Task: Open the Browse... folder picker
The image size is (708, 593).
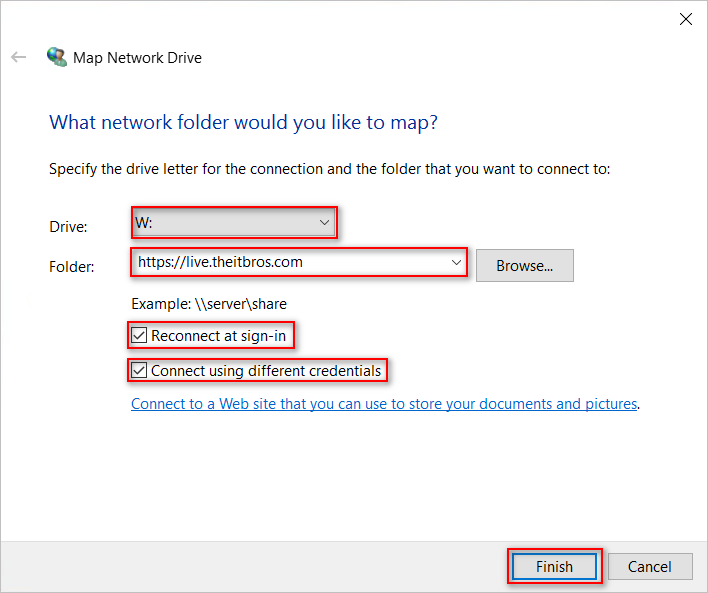Action: point(524,266)
